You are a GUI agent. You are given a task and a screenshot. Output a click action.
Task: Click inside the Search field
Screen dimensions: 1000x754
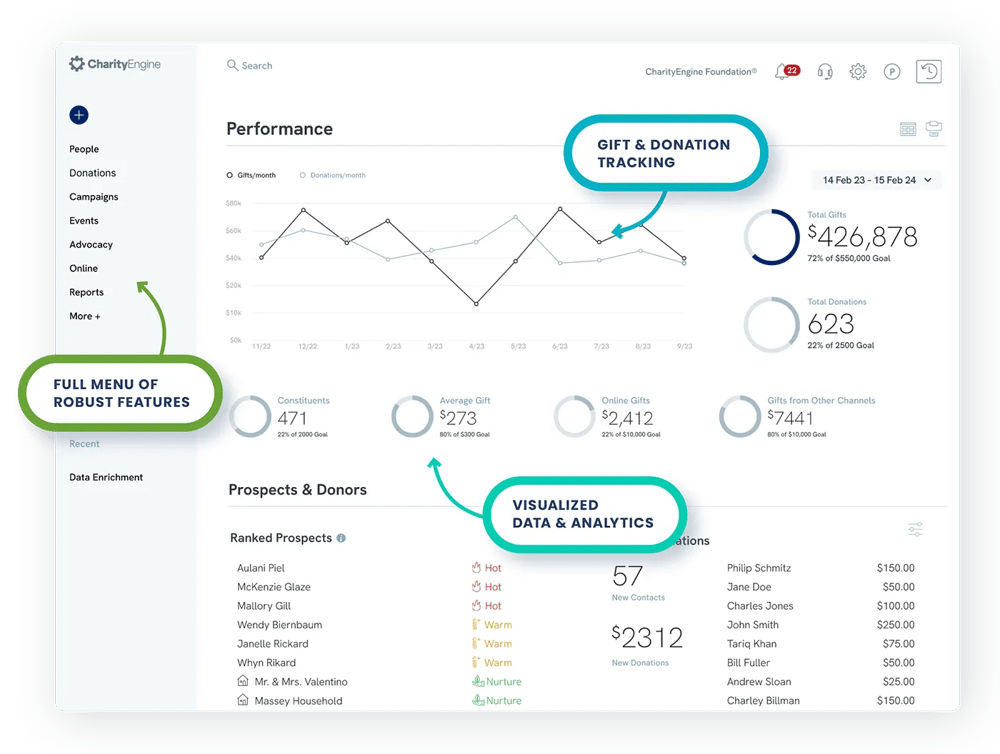click(256, 65)
